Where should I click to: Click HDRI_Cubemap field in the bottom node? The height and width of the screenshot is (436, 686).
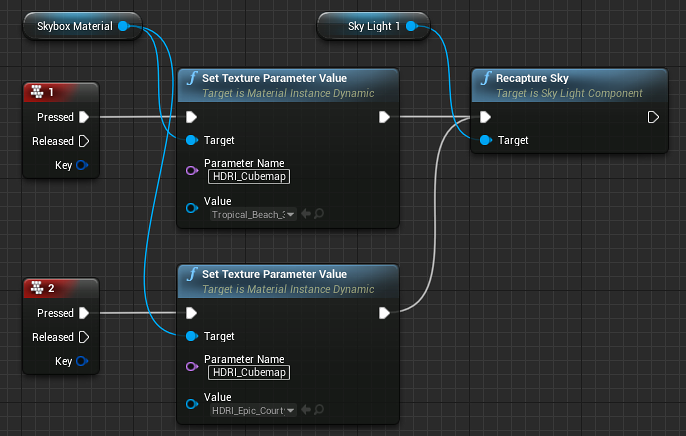tap(248, 373)
